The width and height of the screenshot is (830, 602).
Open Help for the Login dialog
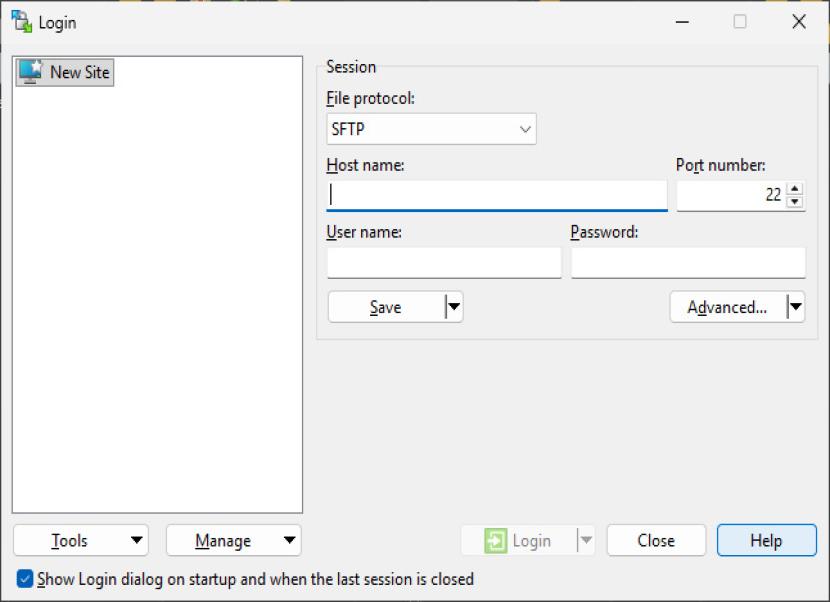click(766, 541)
